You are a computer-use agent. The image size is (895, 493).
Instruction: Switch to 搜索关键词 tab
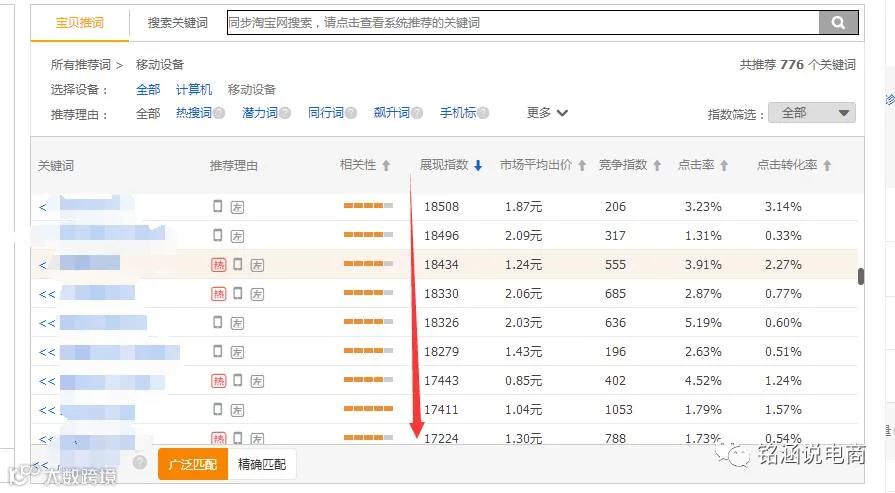click(178, 23)
